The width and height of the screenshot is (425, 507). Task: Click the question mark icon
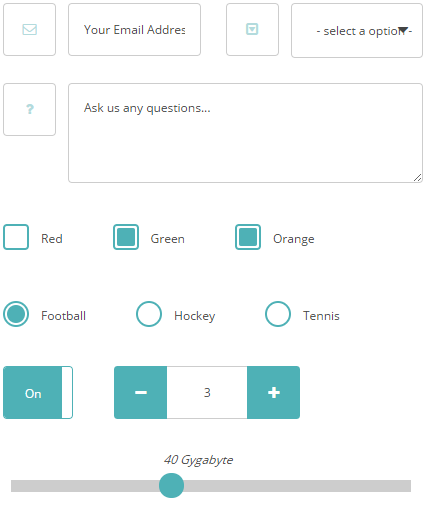pyautogui.click(x=30, y=109)
